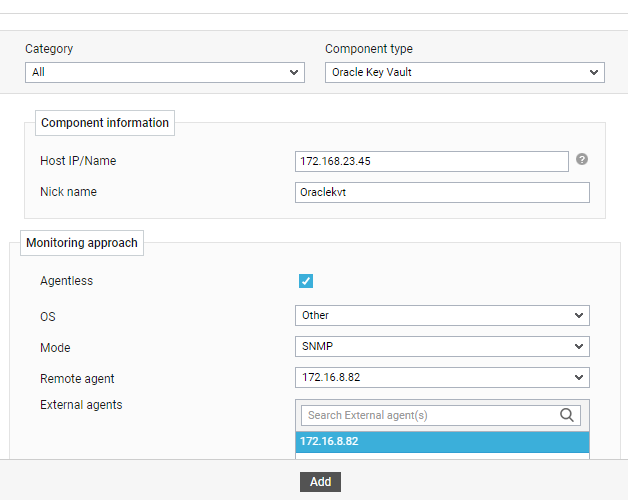This screenshot has width=628, height=500.
Task: Click the Host IP/Name text field
Action: (432, 161)
